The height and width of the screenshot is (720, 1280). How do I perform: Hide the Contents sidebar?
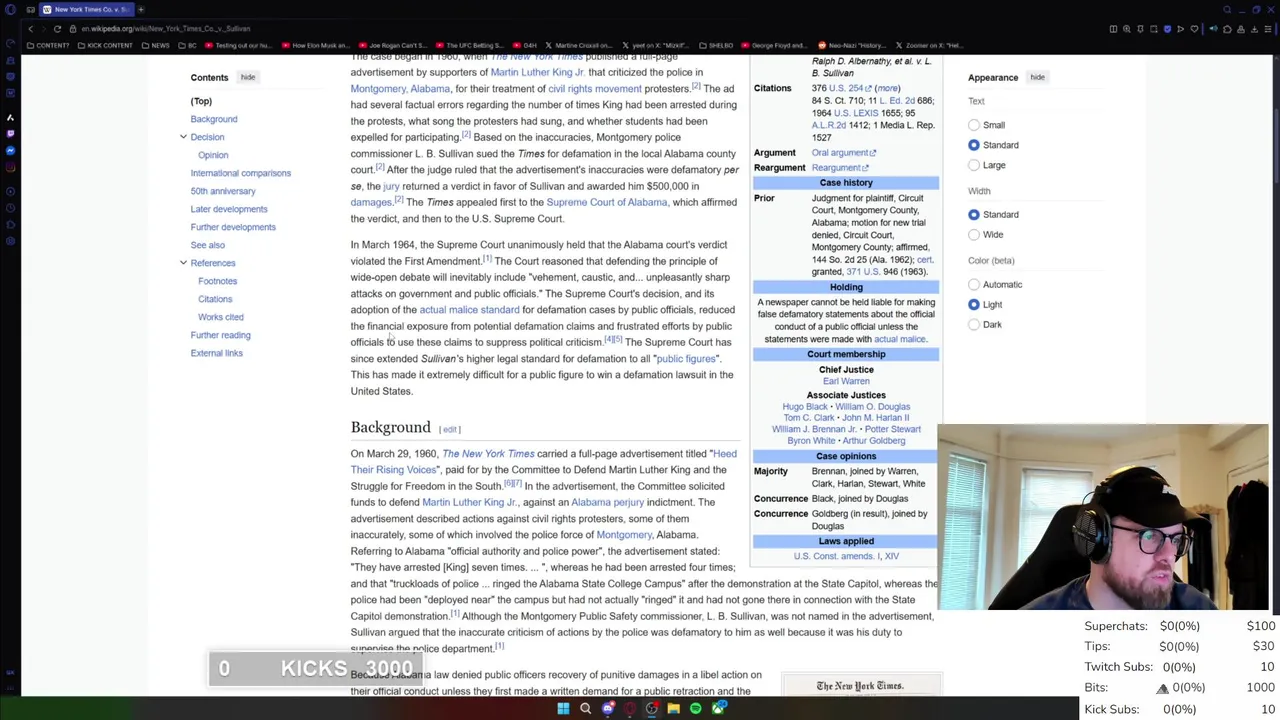coord(248,77)
